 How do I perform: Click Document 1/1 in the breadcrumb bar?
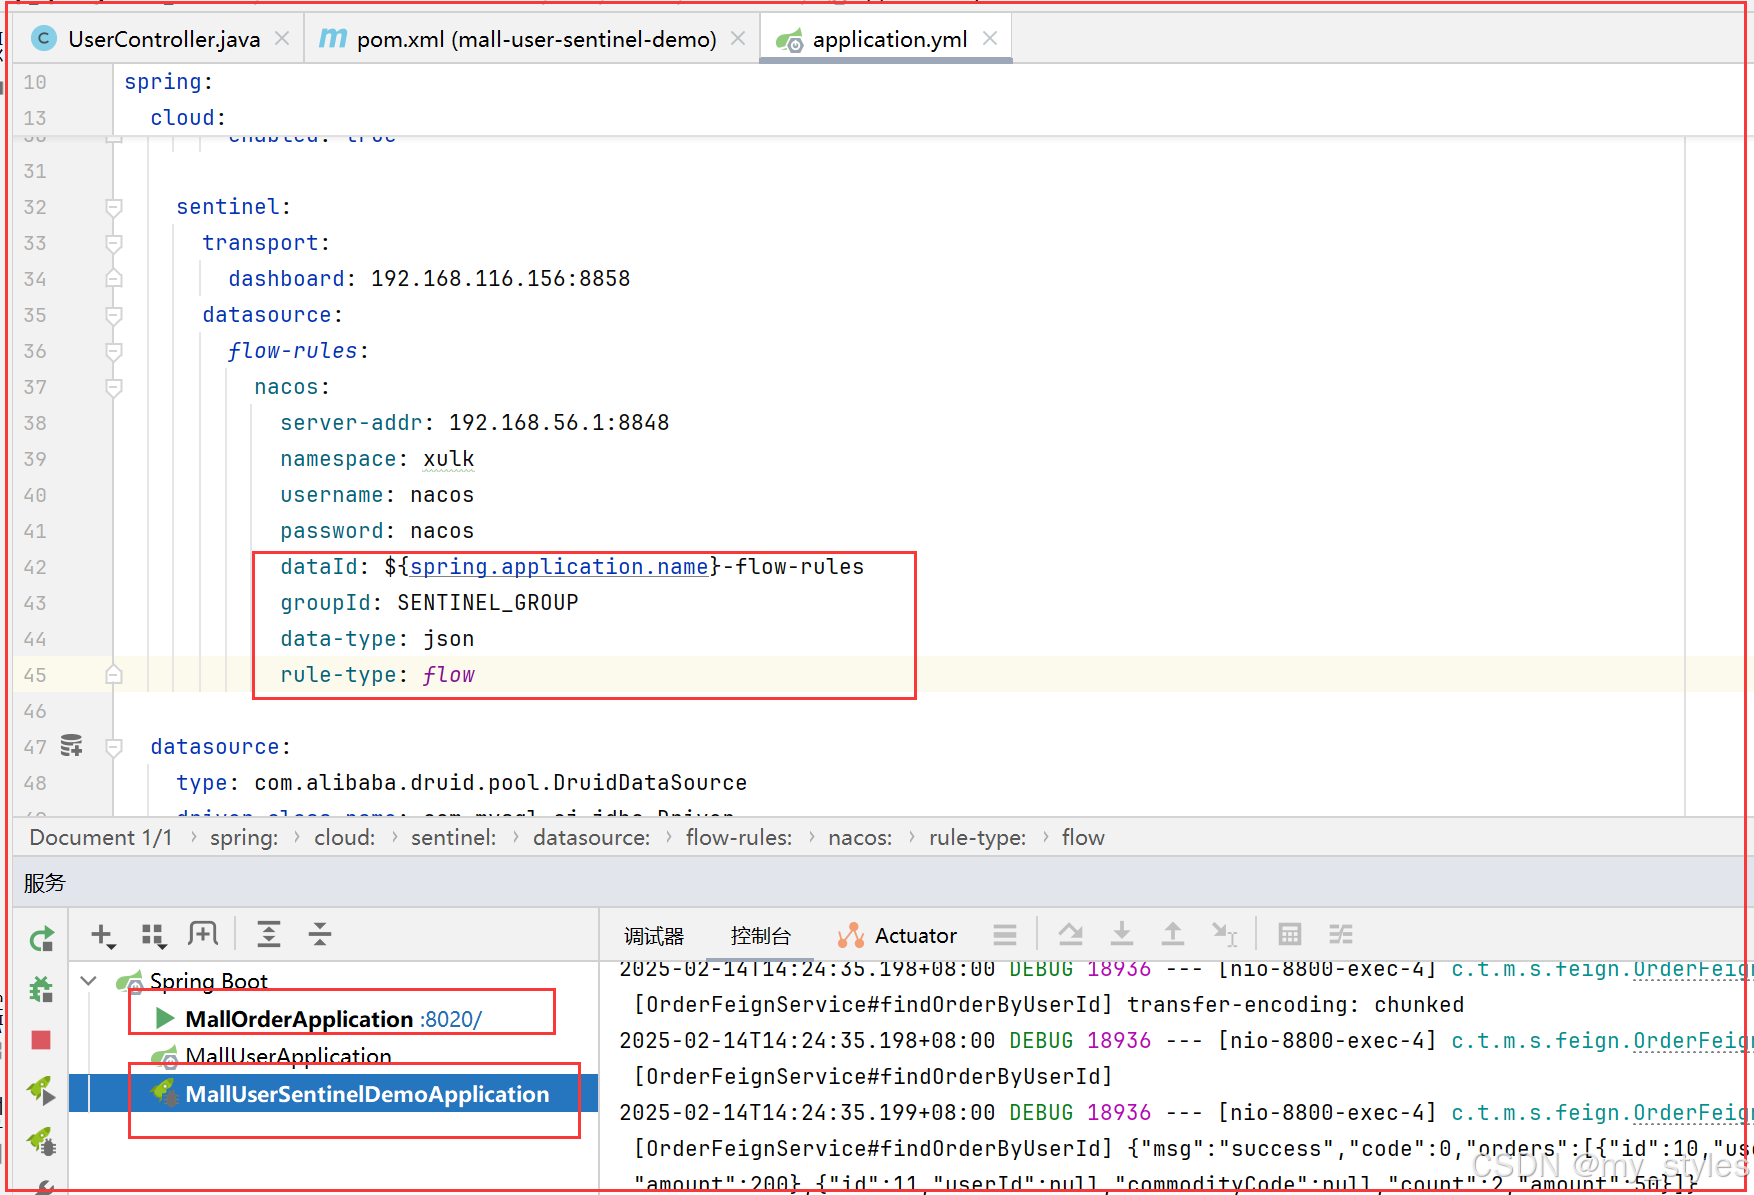[101, 838]
